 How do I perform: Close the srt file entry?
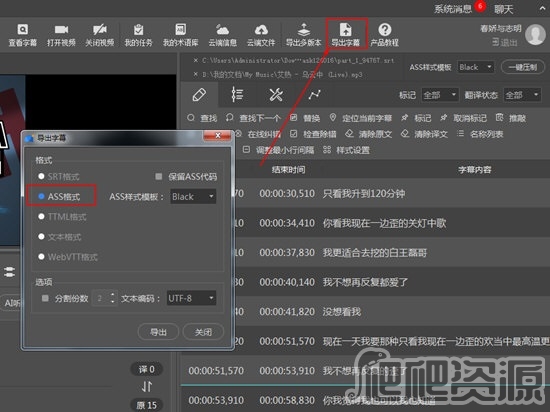point(196,60)
